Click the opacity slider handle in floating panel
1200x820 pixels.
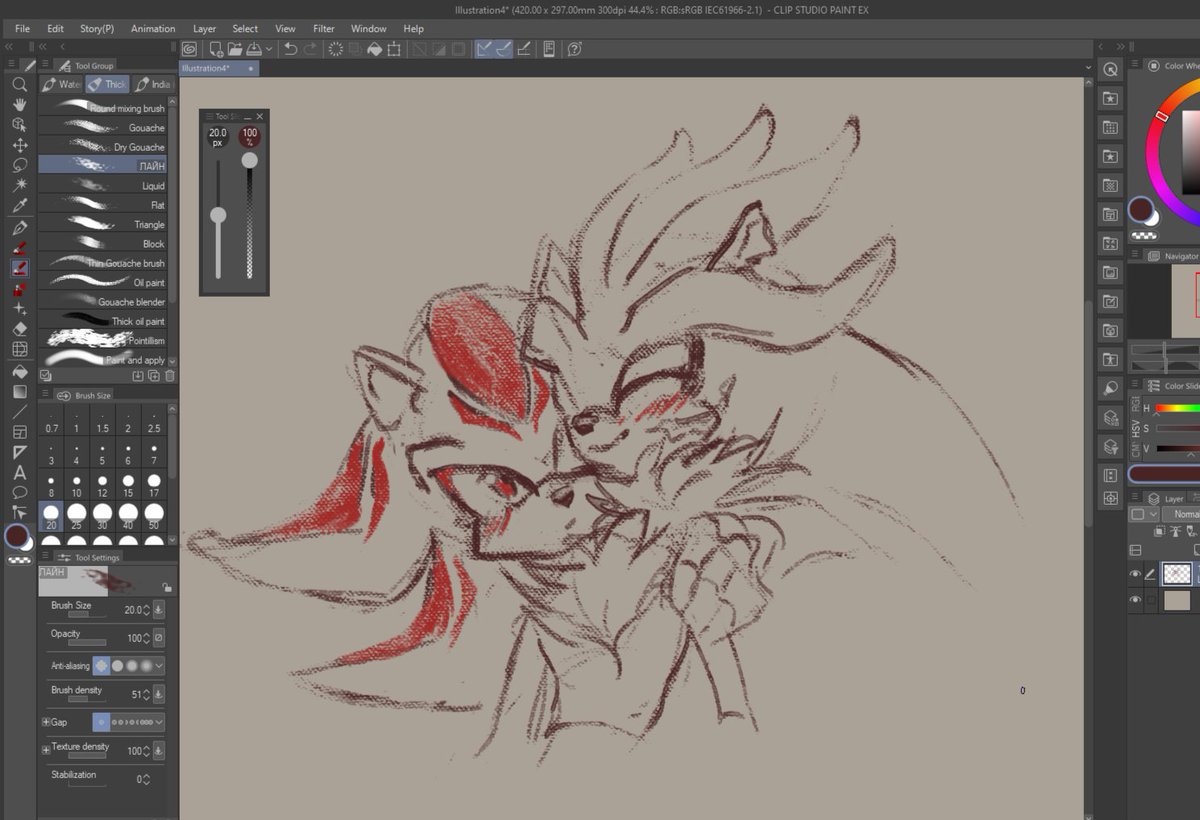250,160
